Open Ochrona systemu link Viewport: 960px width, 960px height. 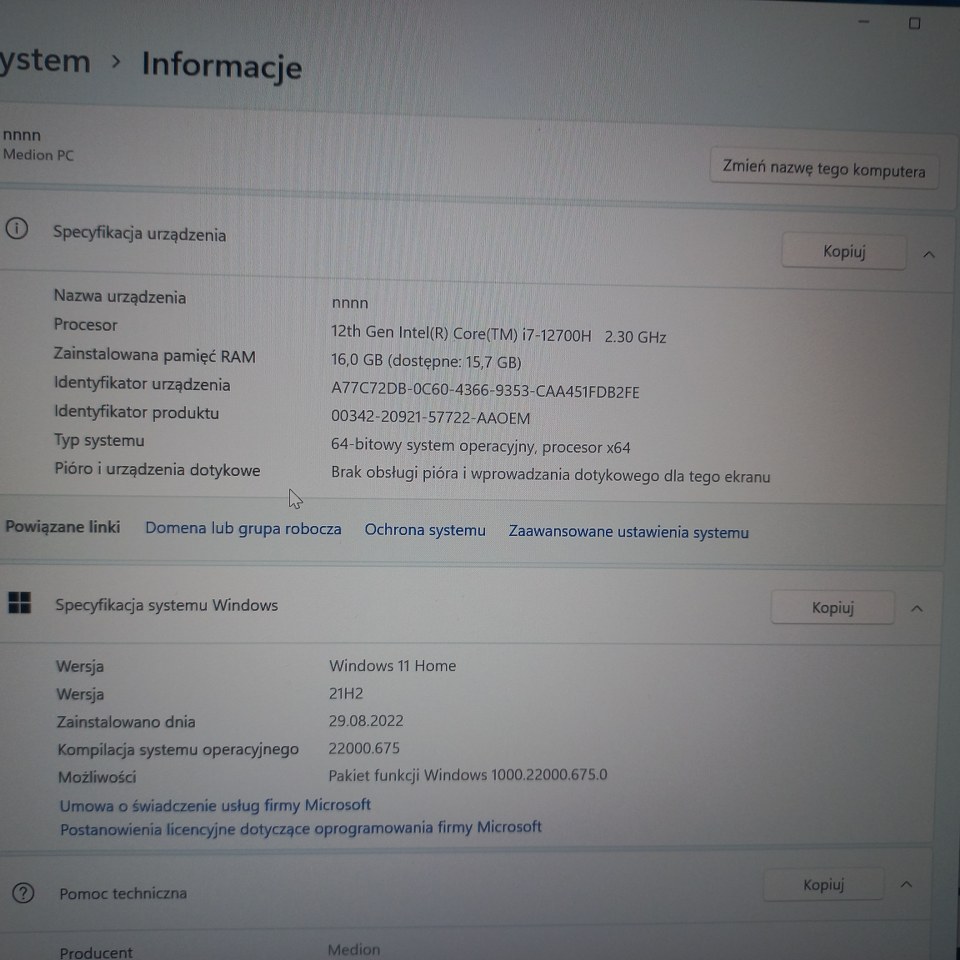pyautogui.click(x=425, y=530)
